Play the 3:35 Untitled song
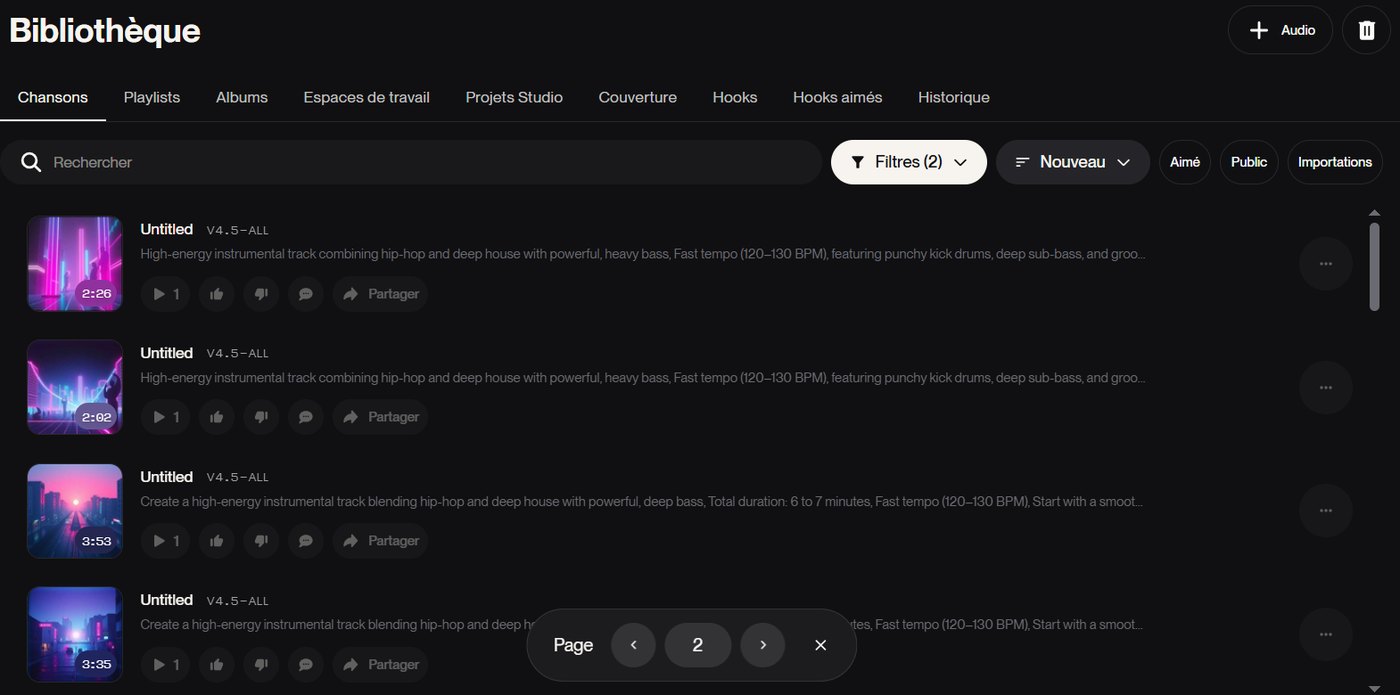1400x695 pixels. 165,664
